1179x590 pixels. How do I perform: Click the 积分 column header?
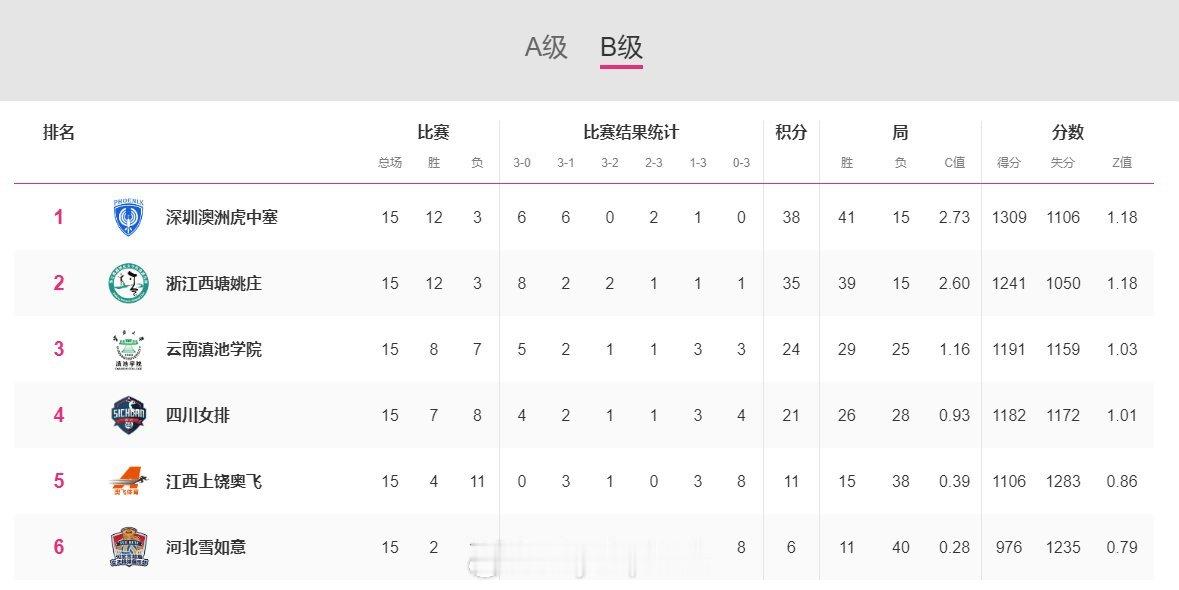point(791,132)
